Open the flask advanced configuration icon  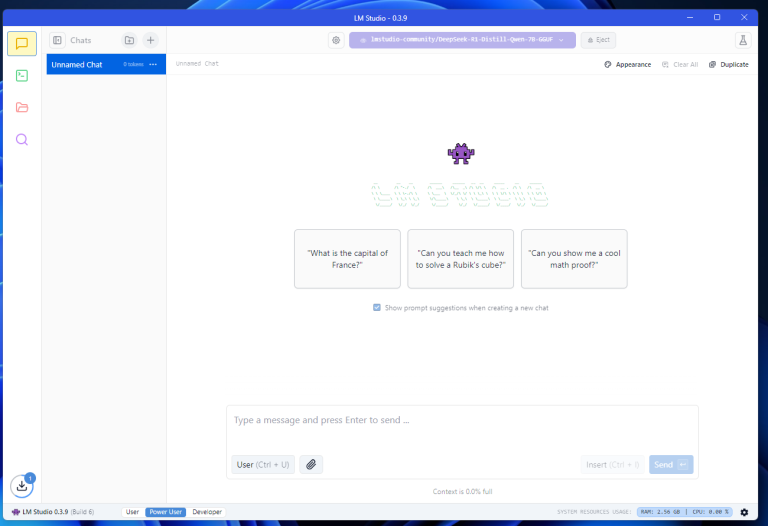(743, 40)
